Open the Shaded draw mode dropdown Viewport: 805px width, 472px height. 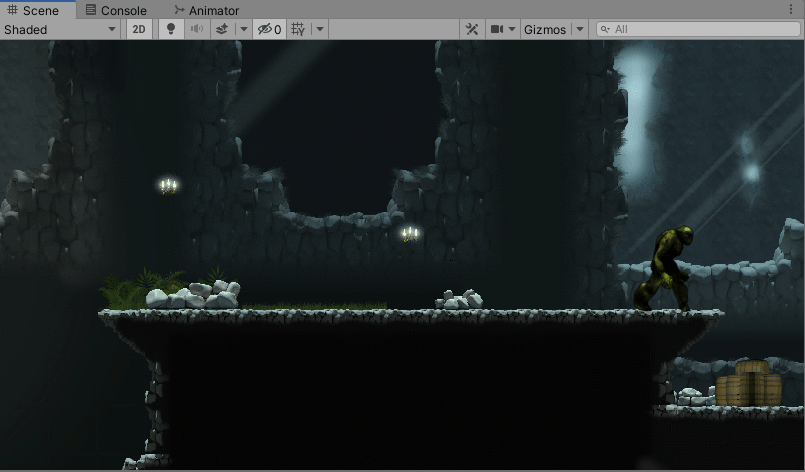click(x=61, y=29)
